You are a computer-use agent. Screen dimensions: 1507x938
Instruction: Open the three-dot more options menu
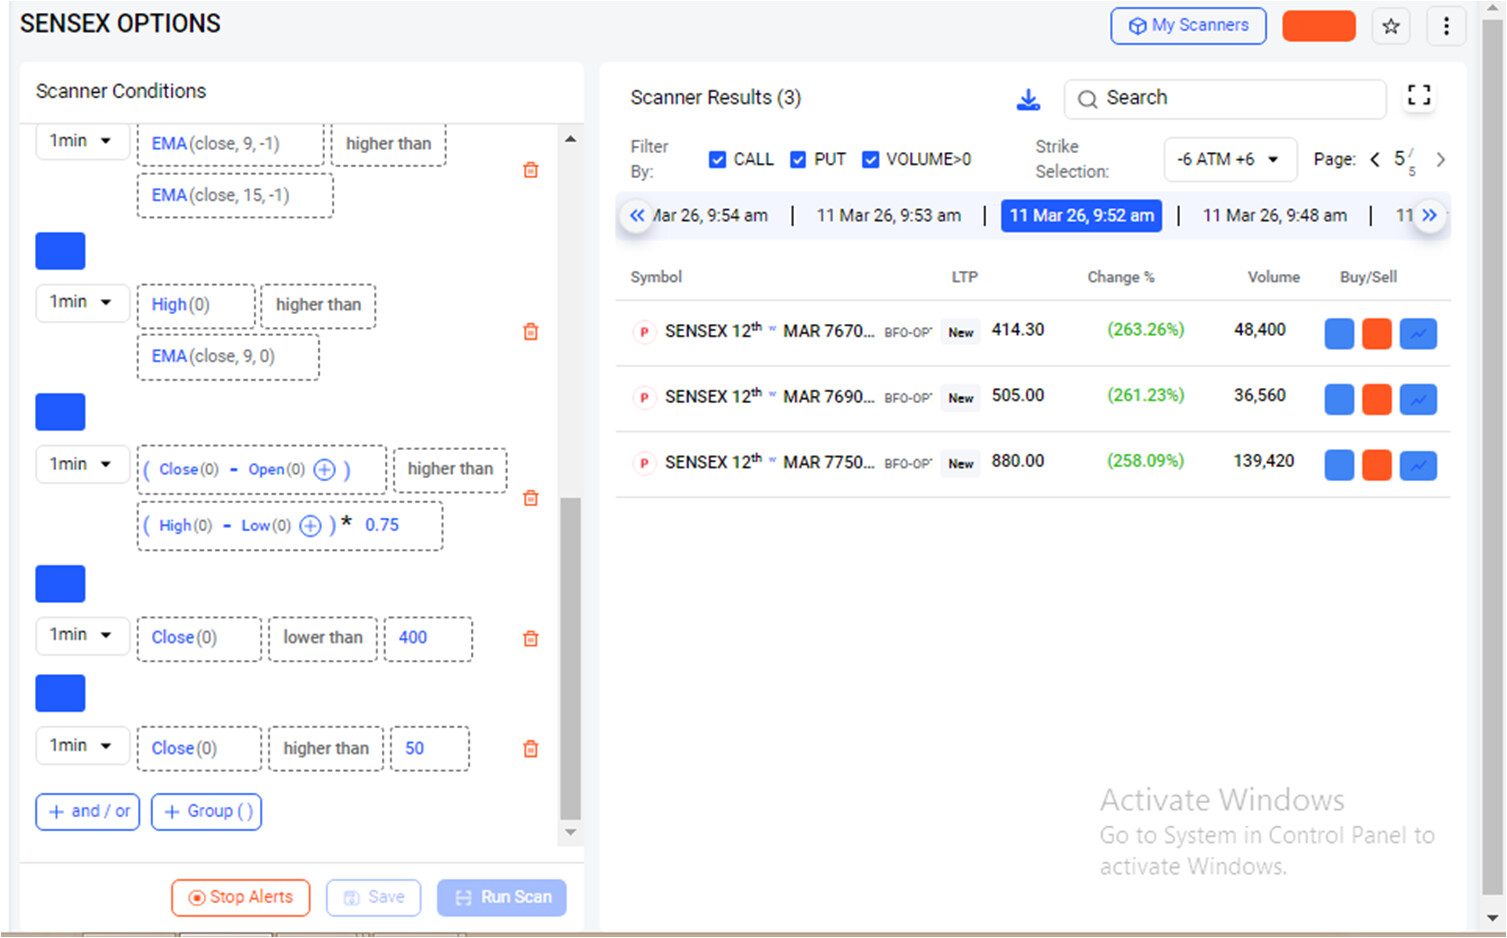tap(1445, 27)
